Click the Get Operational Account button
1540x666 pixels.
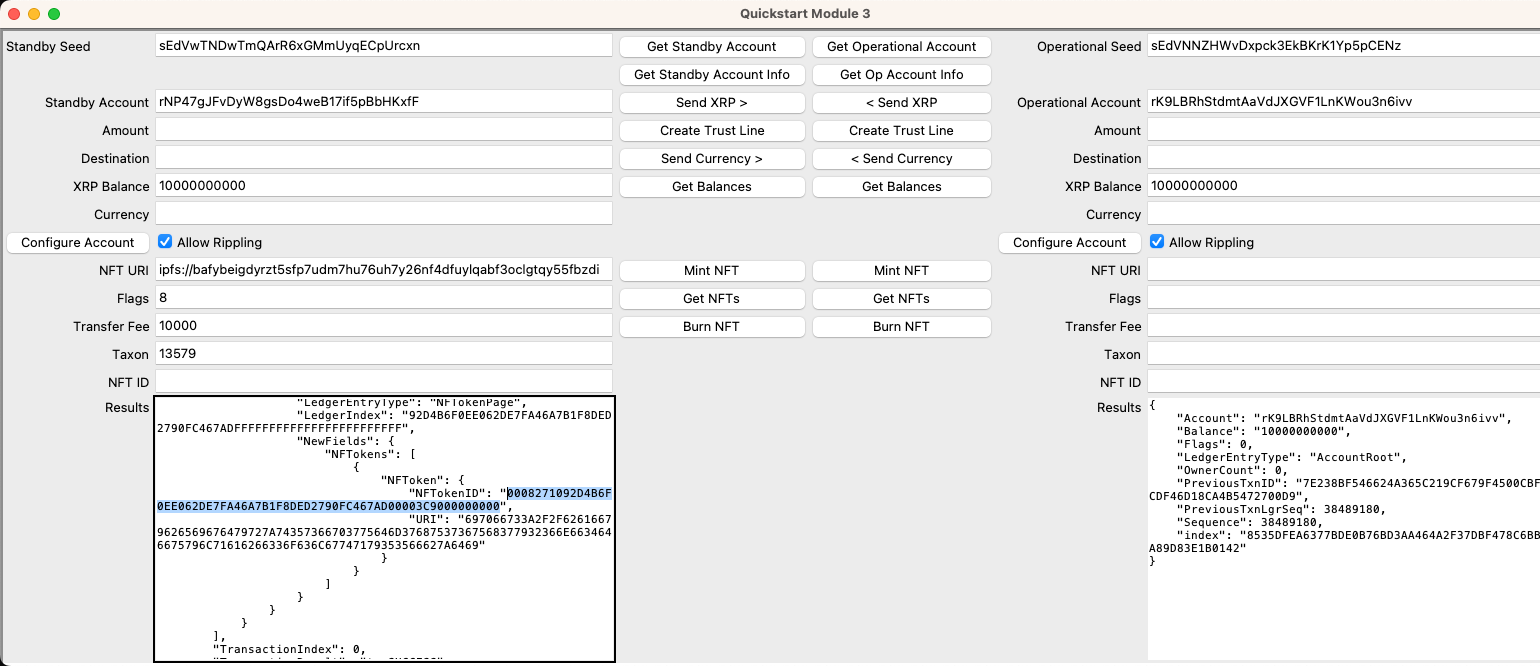[x=901, y=47]
